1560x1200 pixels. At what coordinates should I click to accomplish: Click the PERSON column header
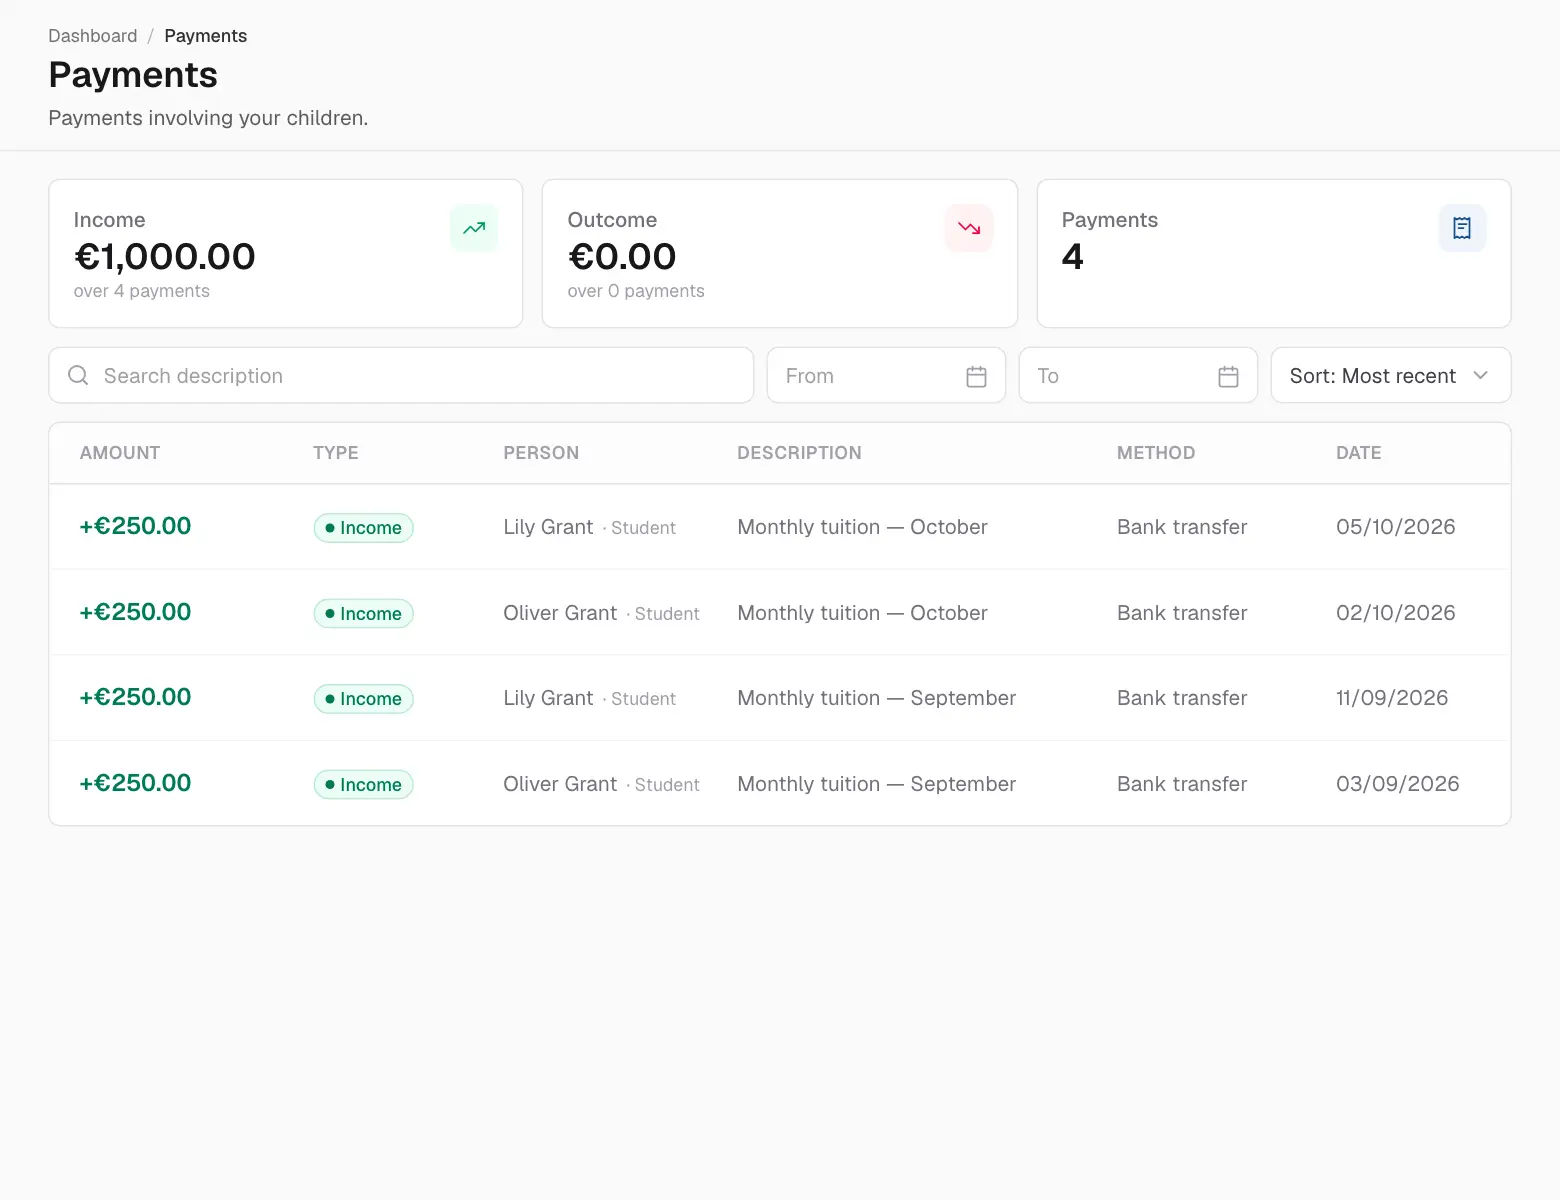point(541,453)
